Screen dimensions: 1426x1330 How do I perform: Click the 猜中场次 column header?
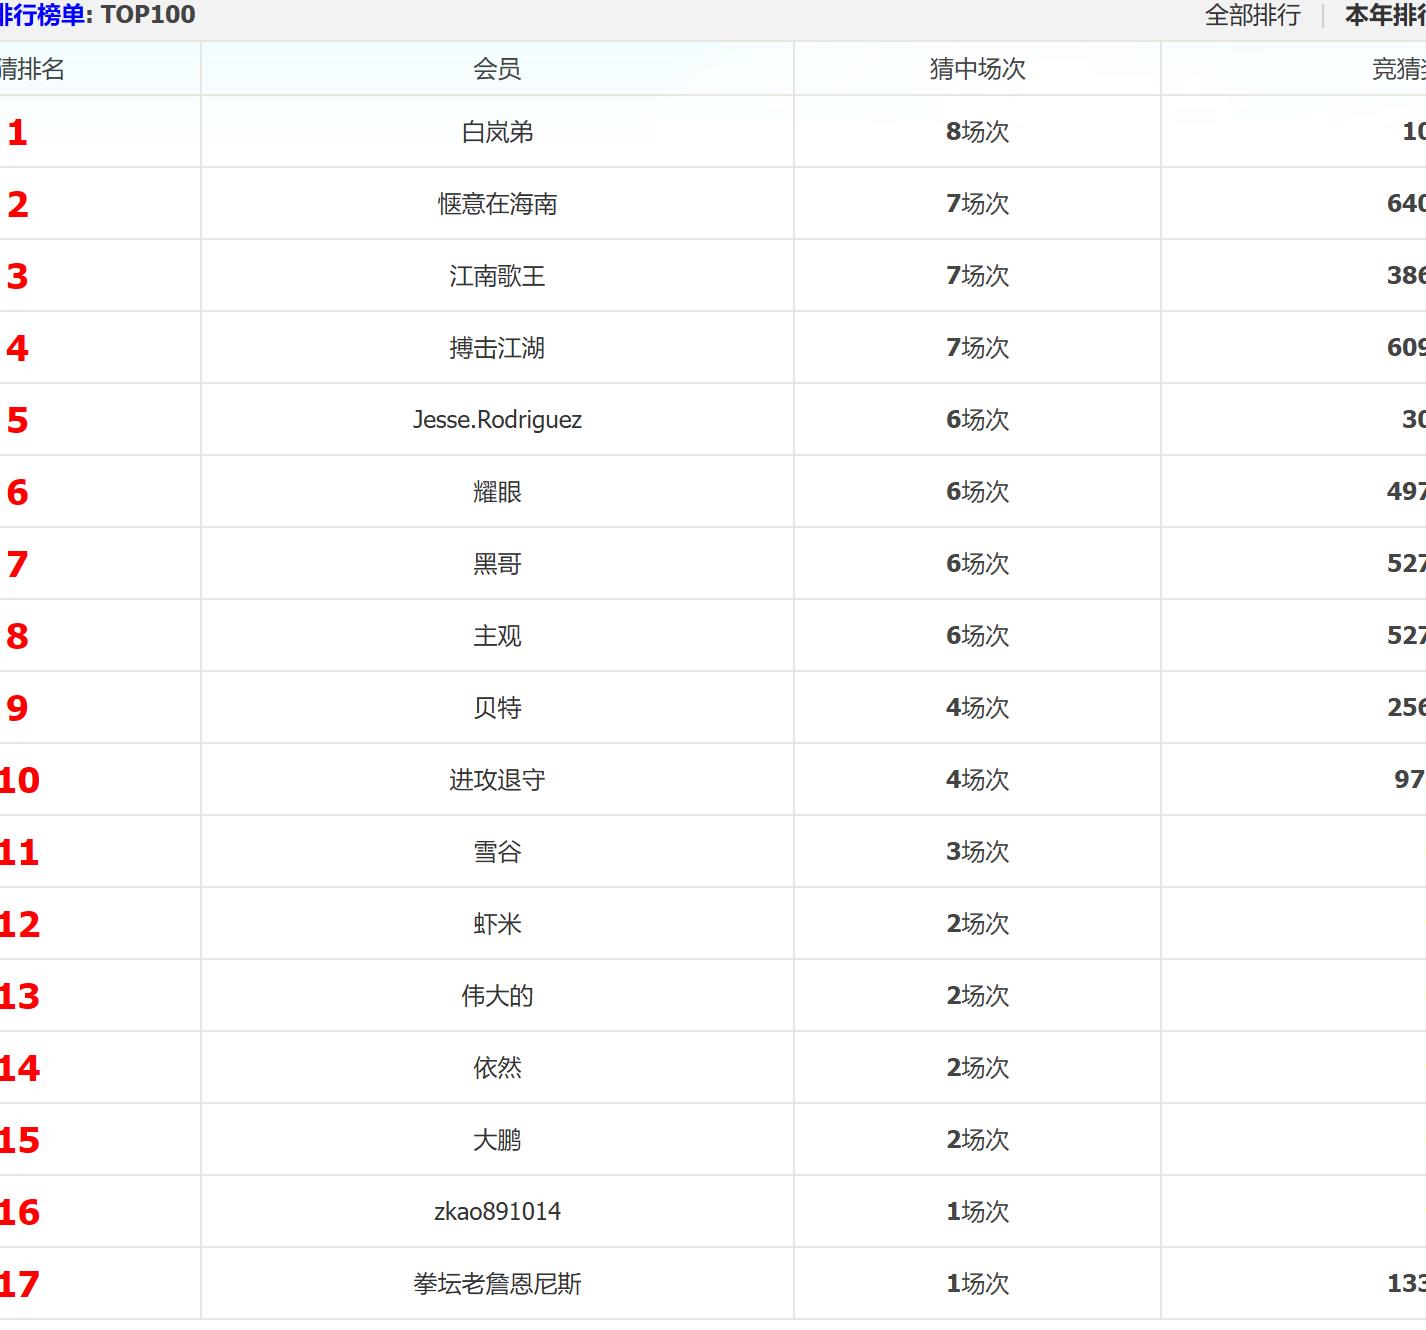[977, 69]
